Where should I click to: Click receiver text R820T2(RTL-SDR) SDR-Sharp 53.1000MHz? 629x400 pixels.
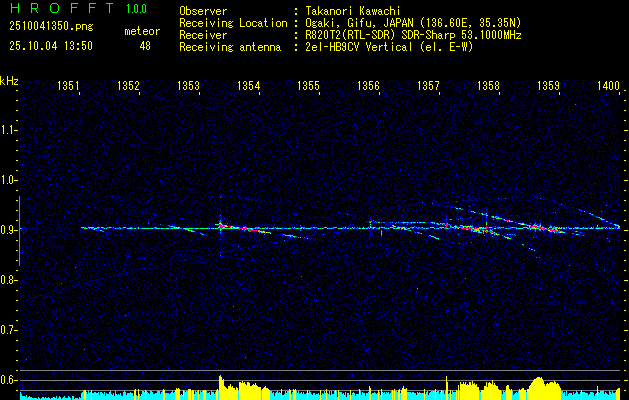pyautogui.click(x=413, y=35)
